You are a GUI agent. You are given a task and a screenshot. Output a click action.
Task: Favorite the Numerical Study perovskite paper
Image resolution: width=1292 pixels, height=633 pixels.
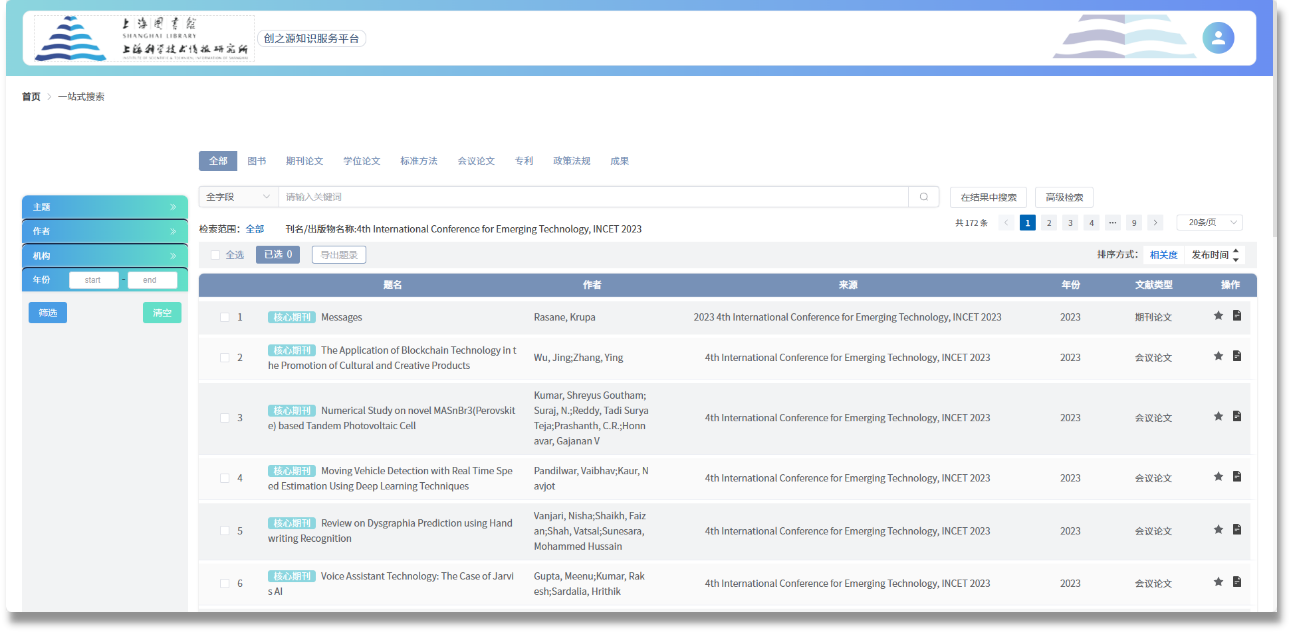pyautogui.click(x=1218, y=417)
